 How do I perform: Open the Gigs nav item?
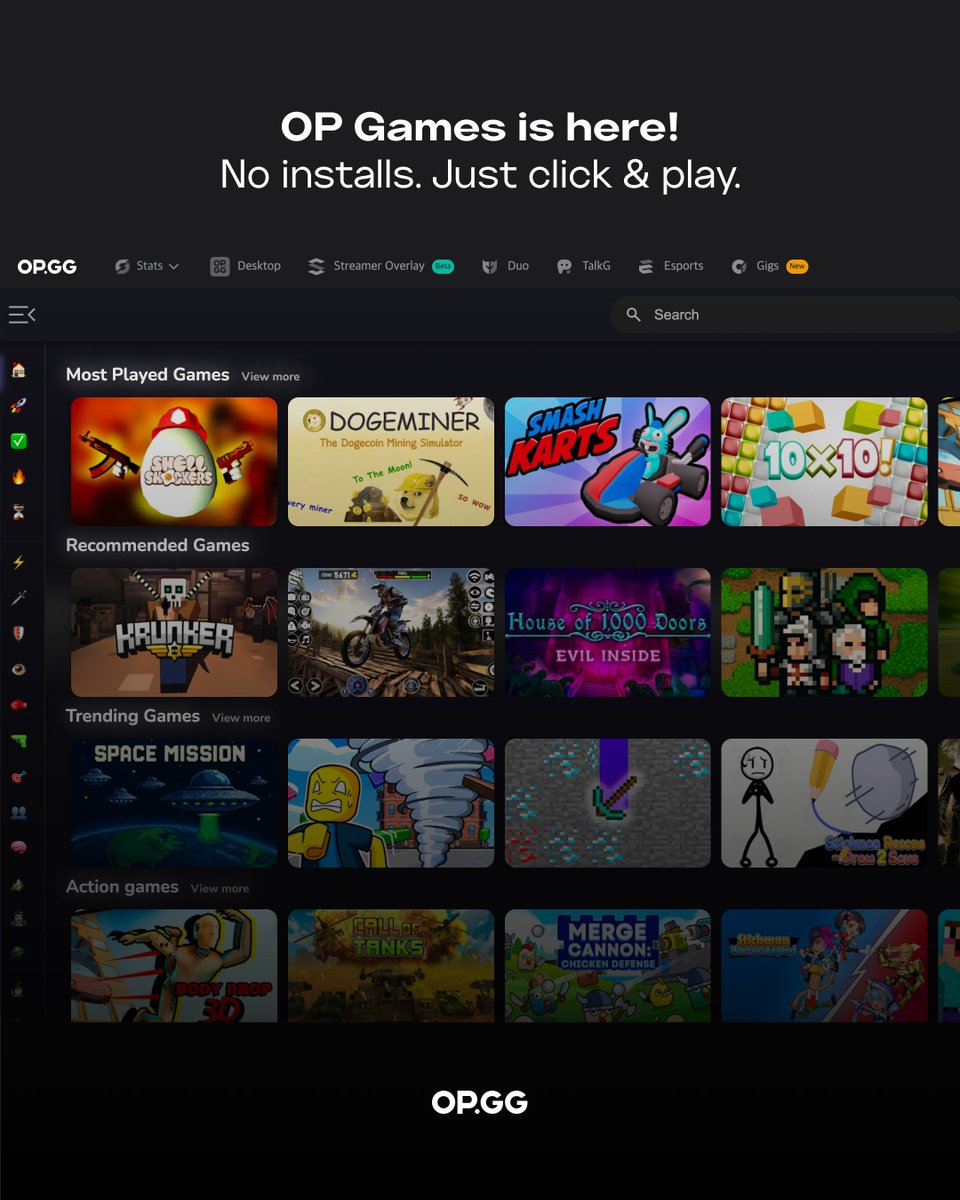[769, 266]
